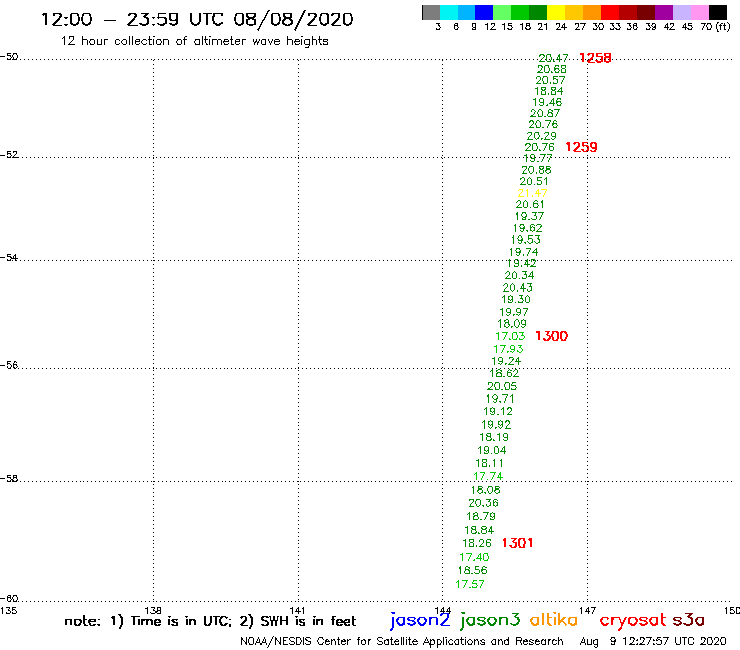
Task: Select the pure blue swatch in the legend
Action: point(484,12)
